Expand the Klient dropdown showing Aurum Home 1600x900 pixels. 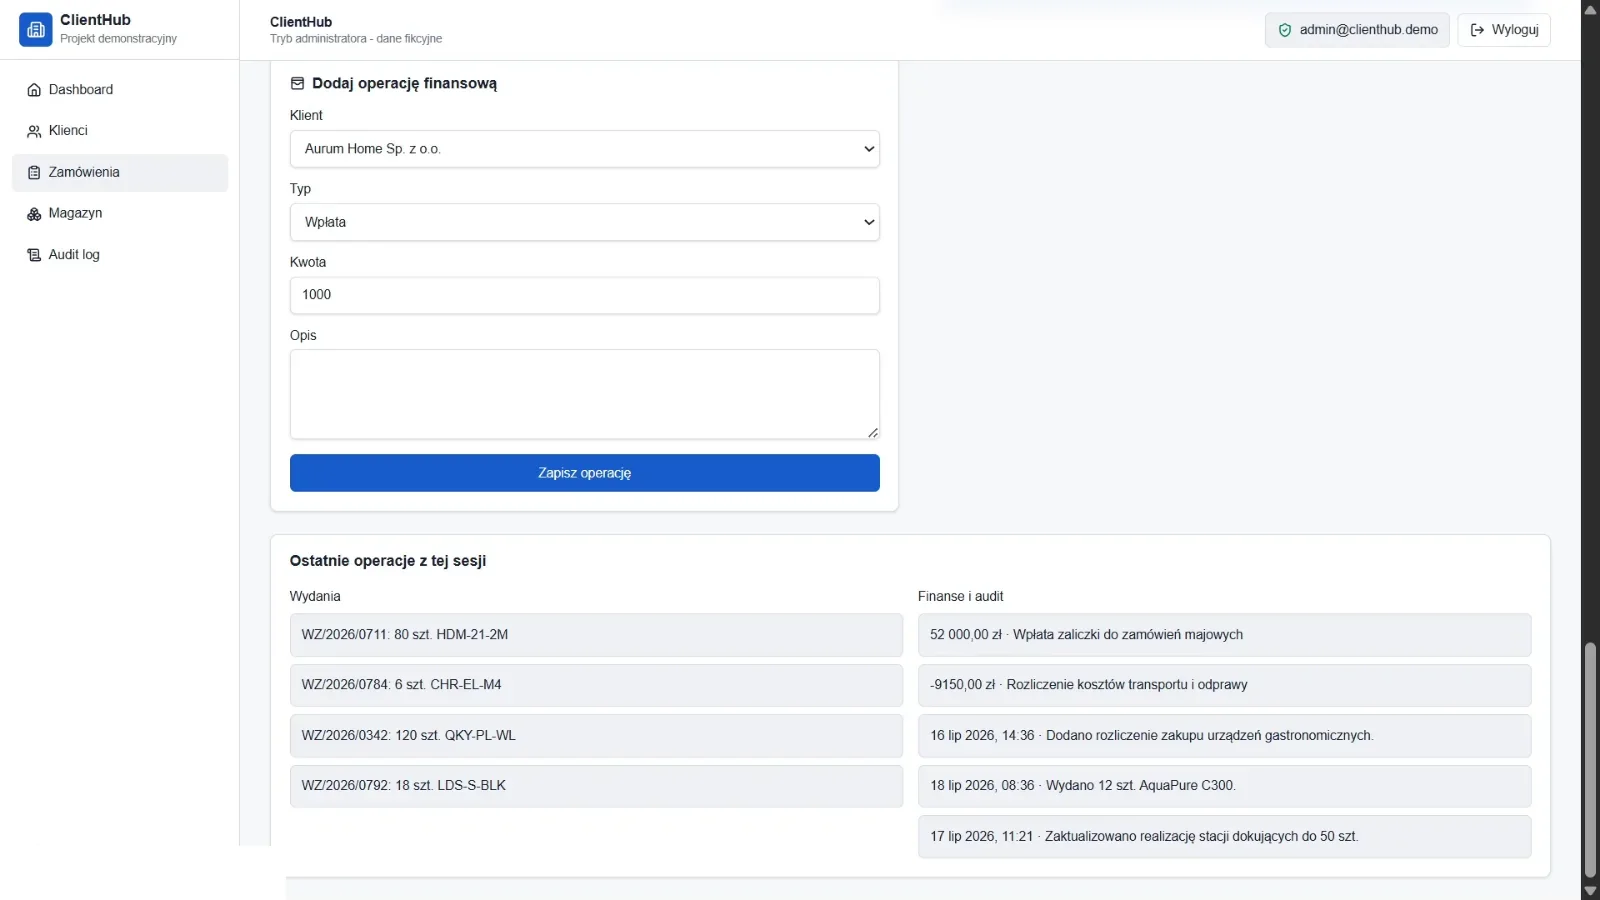[x=585, y=149]
